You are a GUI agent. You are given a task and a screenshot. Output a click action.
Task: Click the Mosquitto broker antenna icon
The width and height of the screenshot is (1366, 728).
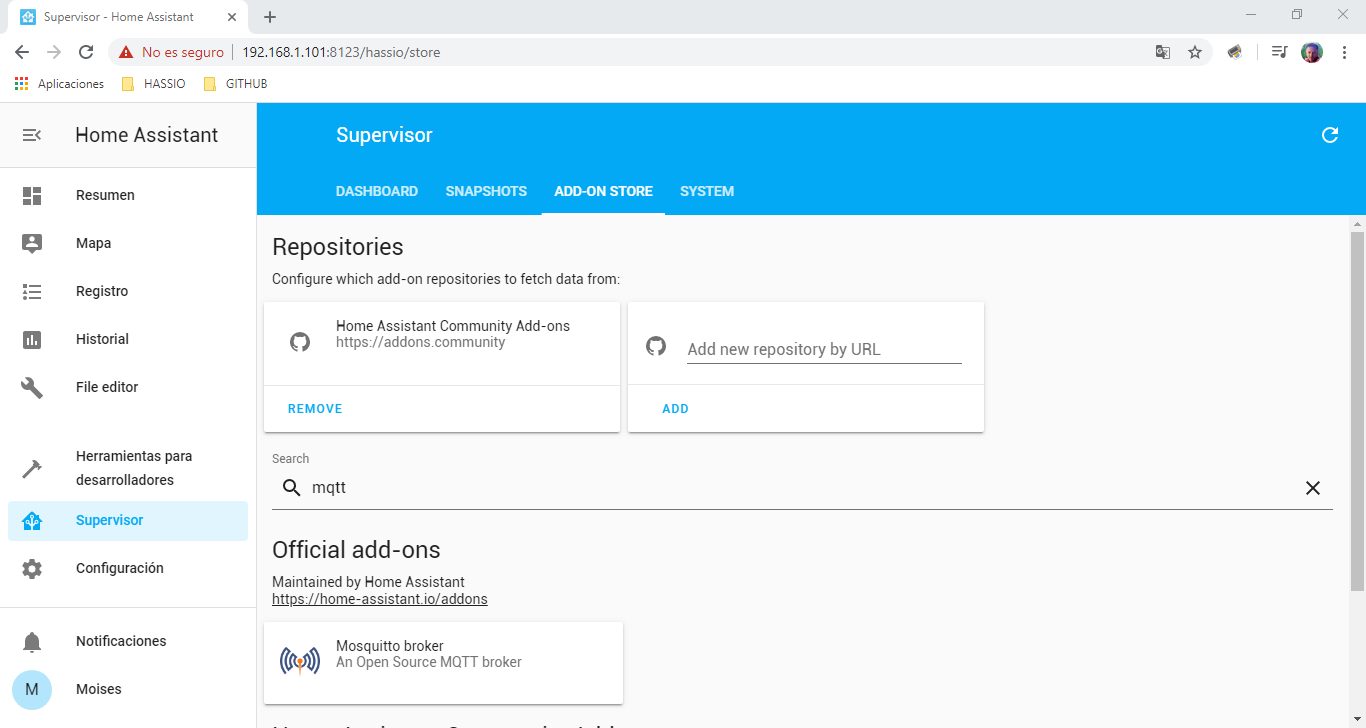click(x=300, y=661)
